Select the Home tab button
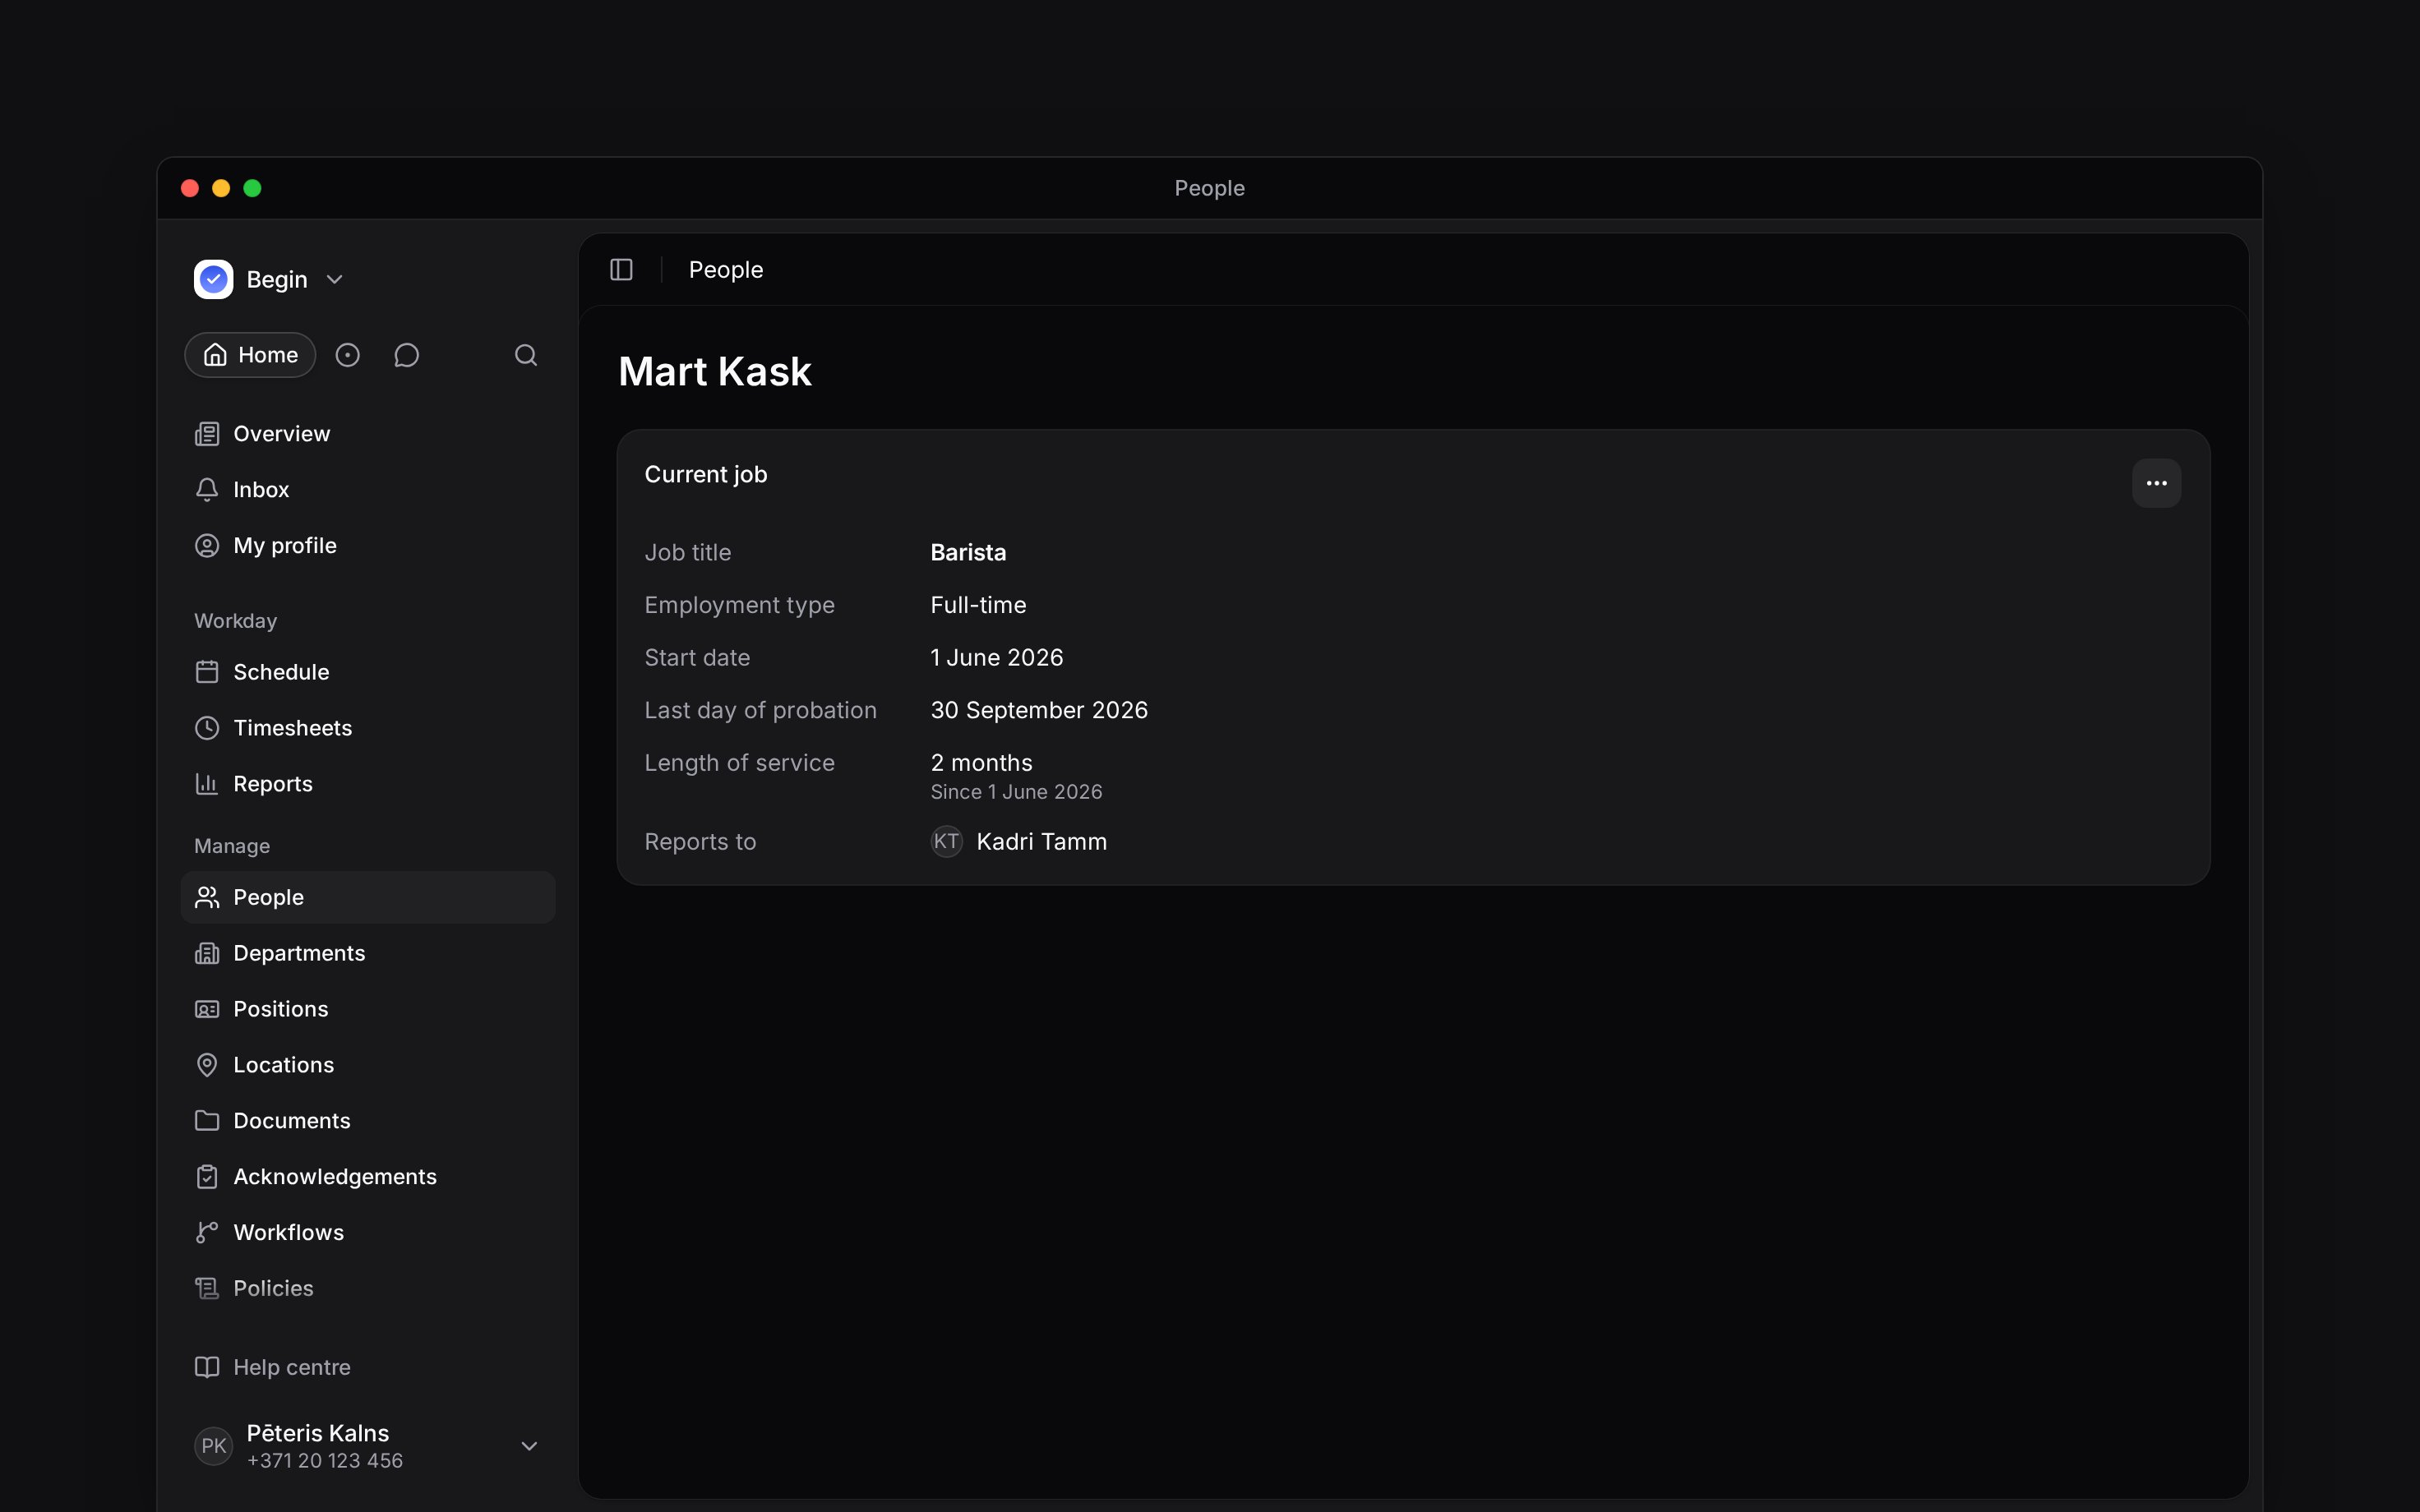Screen dimensions: 2420x1512 [x=250, y=355]
